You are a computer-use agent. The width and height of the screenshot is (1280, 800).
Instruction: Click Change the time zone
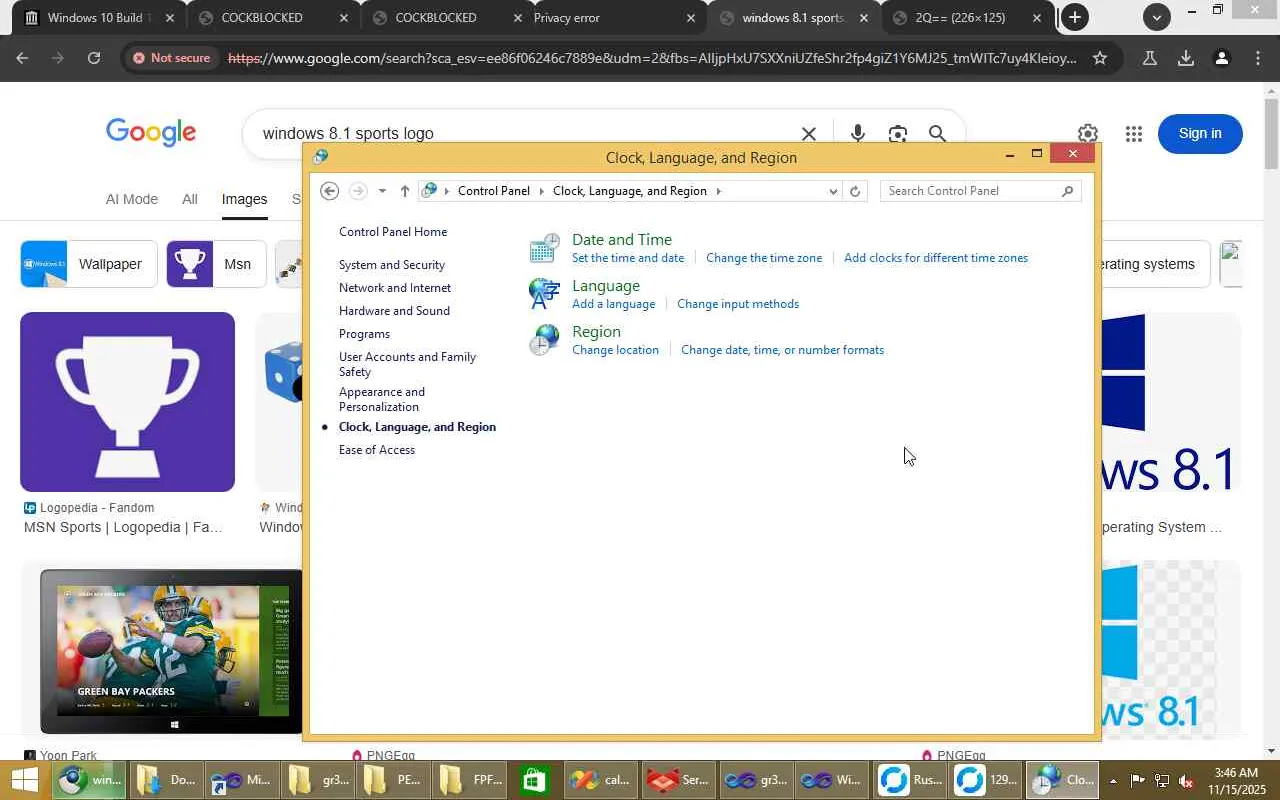[764, 258]
